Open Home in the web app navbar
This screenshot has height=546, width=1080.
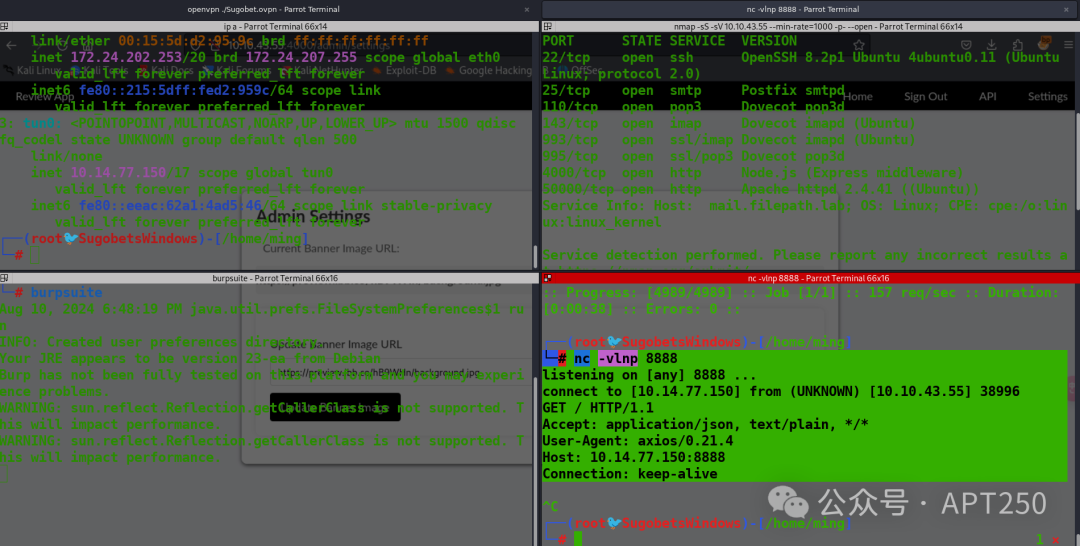(858, 96)
